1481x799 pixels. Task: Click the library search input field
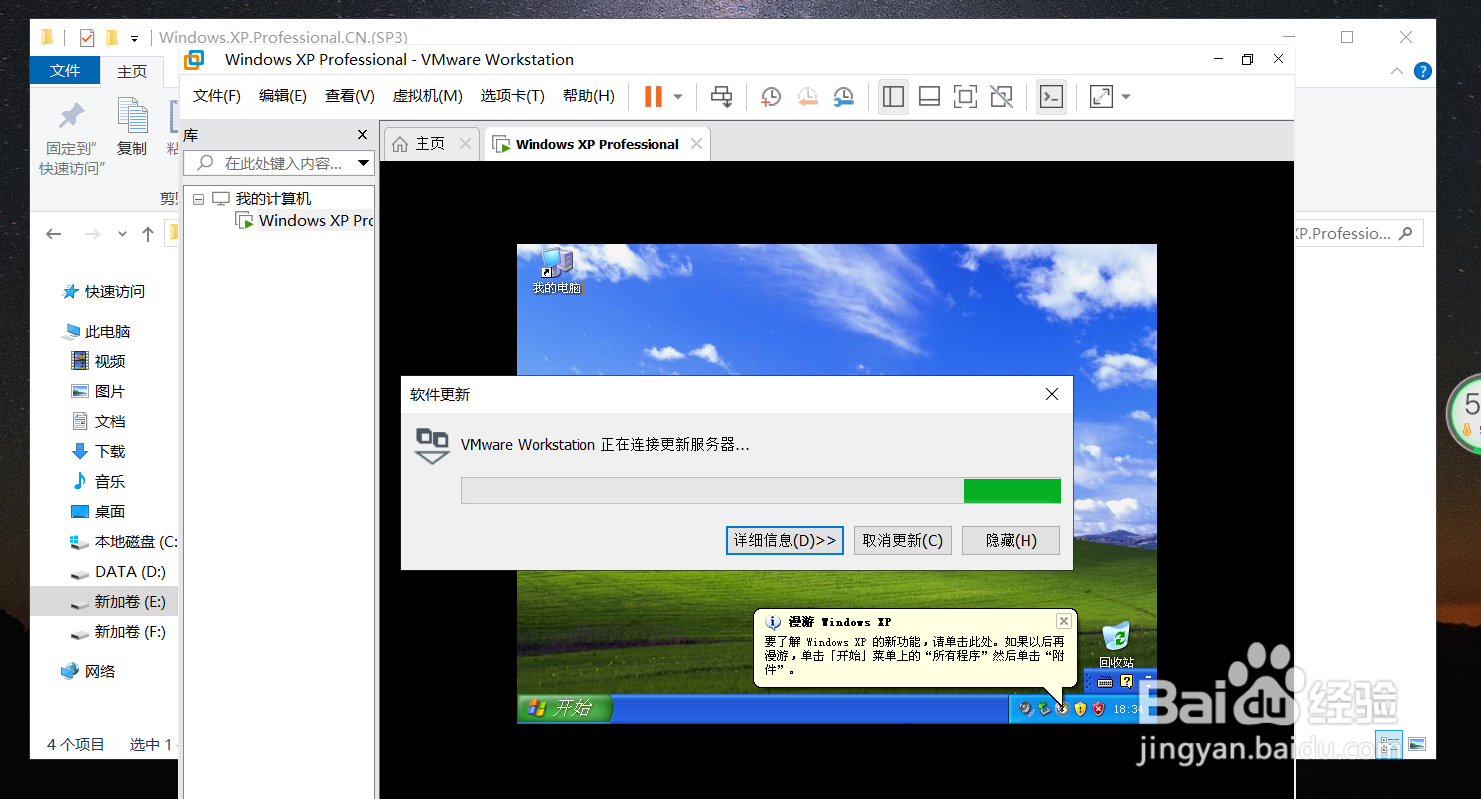click(x=270, y=163)
